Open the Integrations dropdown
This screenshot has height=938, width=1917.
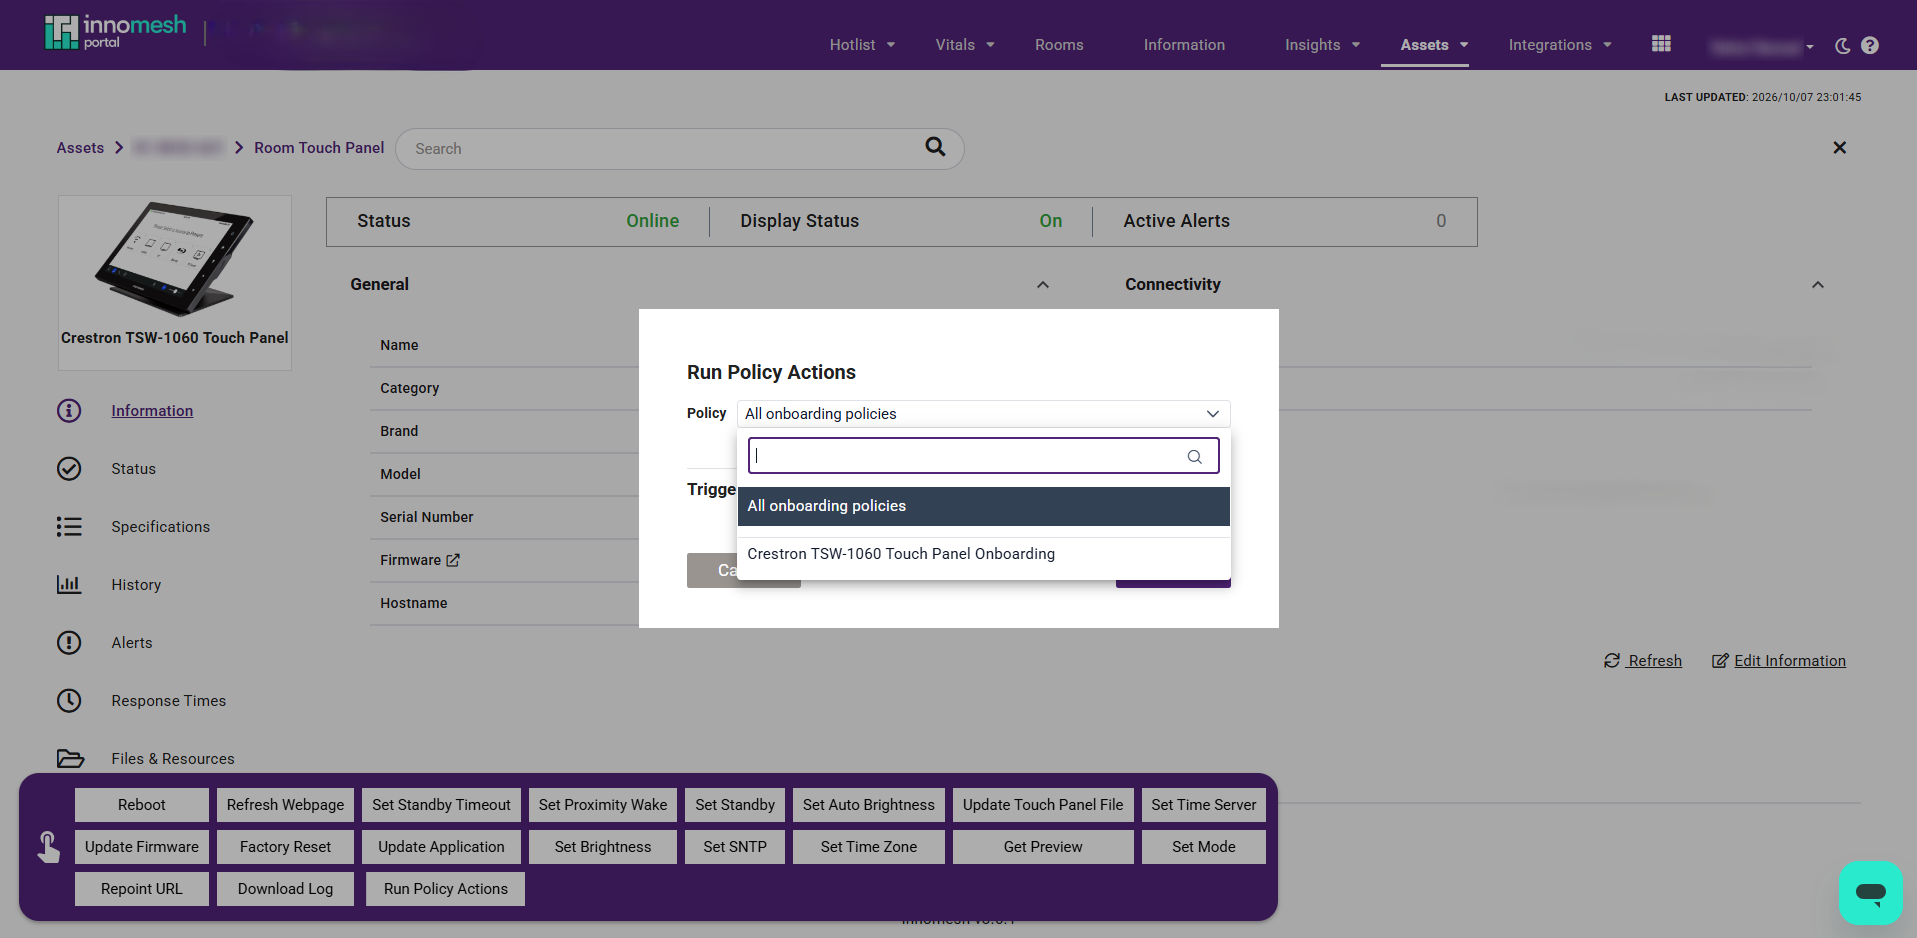point(1560,45)
